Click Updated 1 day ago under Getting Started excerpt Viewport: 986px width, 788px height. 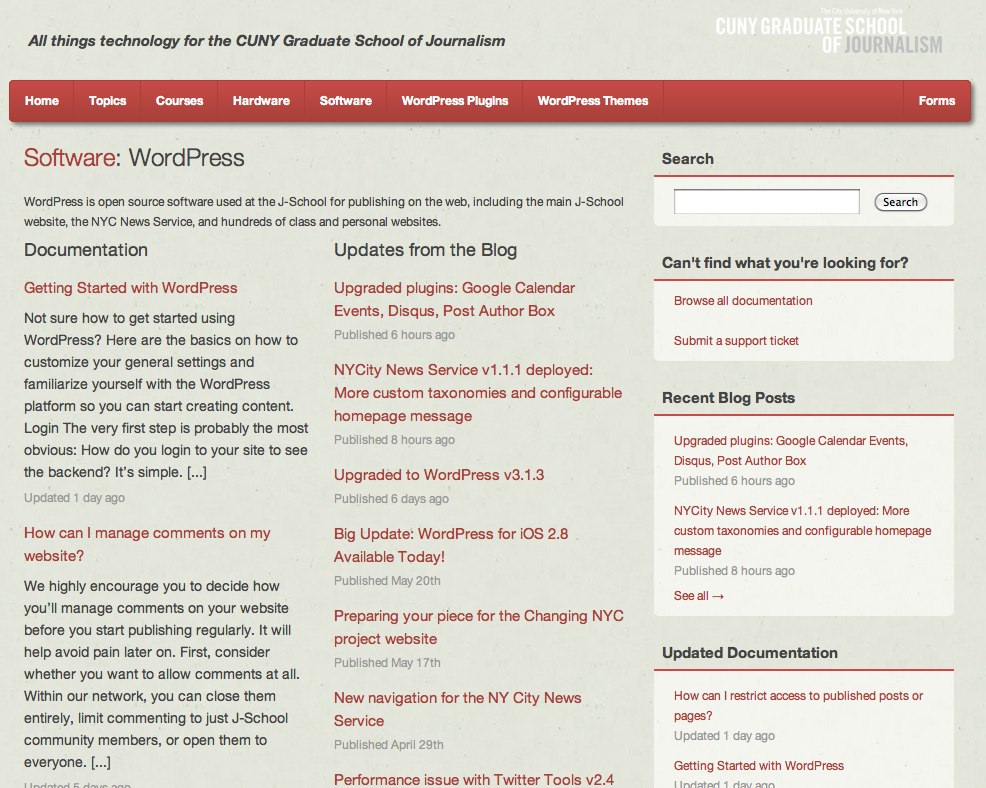[74, 497]
